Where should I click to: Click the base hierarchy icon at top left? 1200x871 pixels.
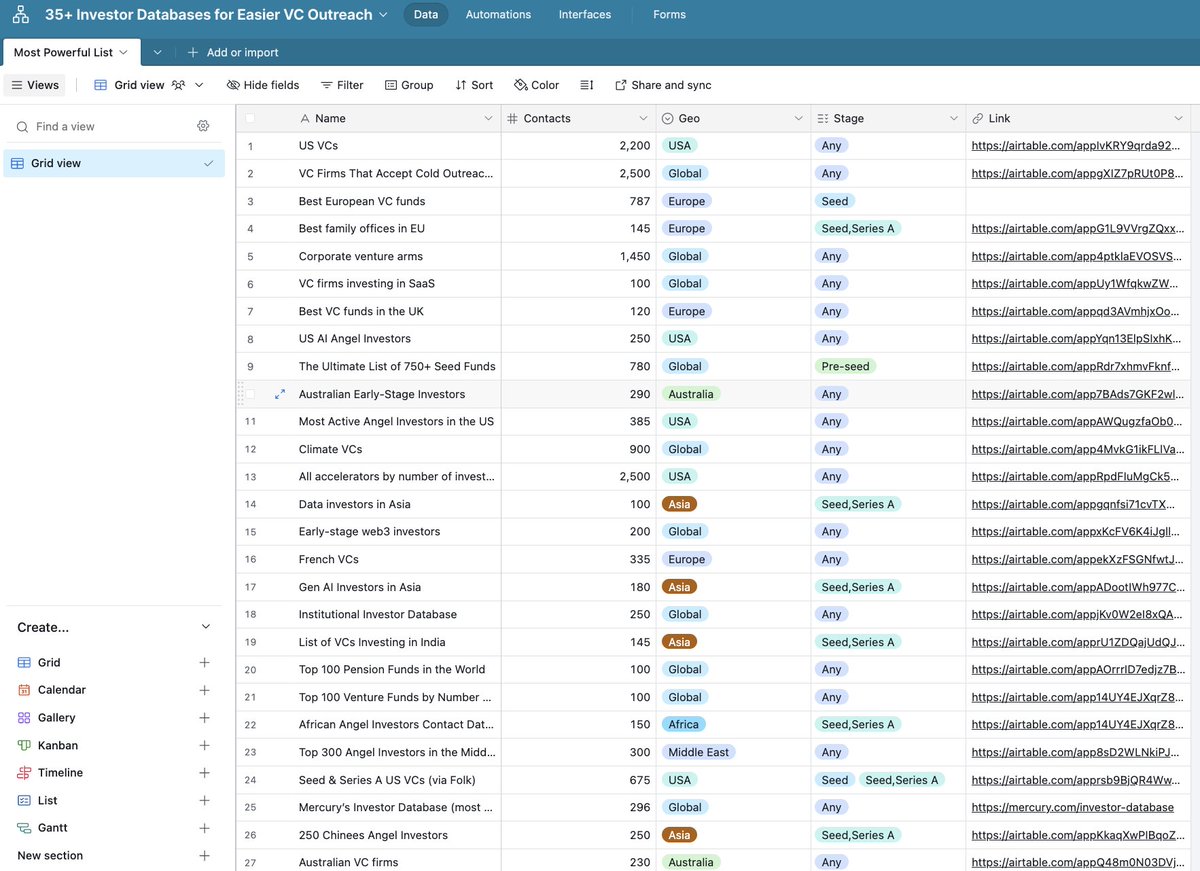(x=20, y=15)
